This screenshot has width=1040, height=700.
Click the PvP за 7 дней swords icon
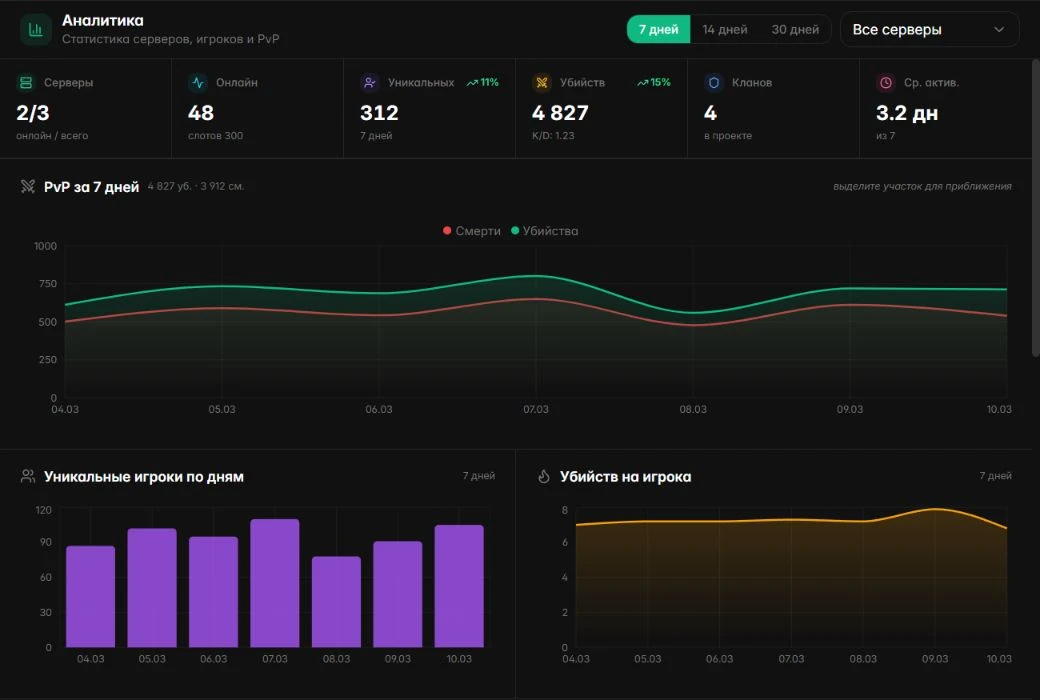click(28, 186)
